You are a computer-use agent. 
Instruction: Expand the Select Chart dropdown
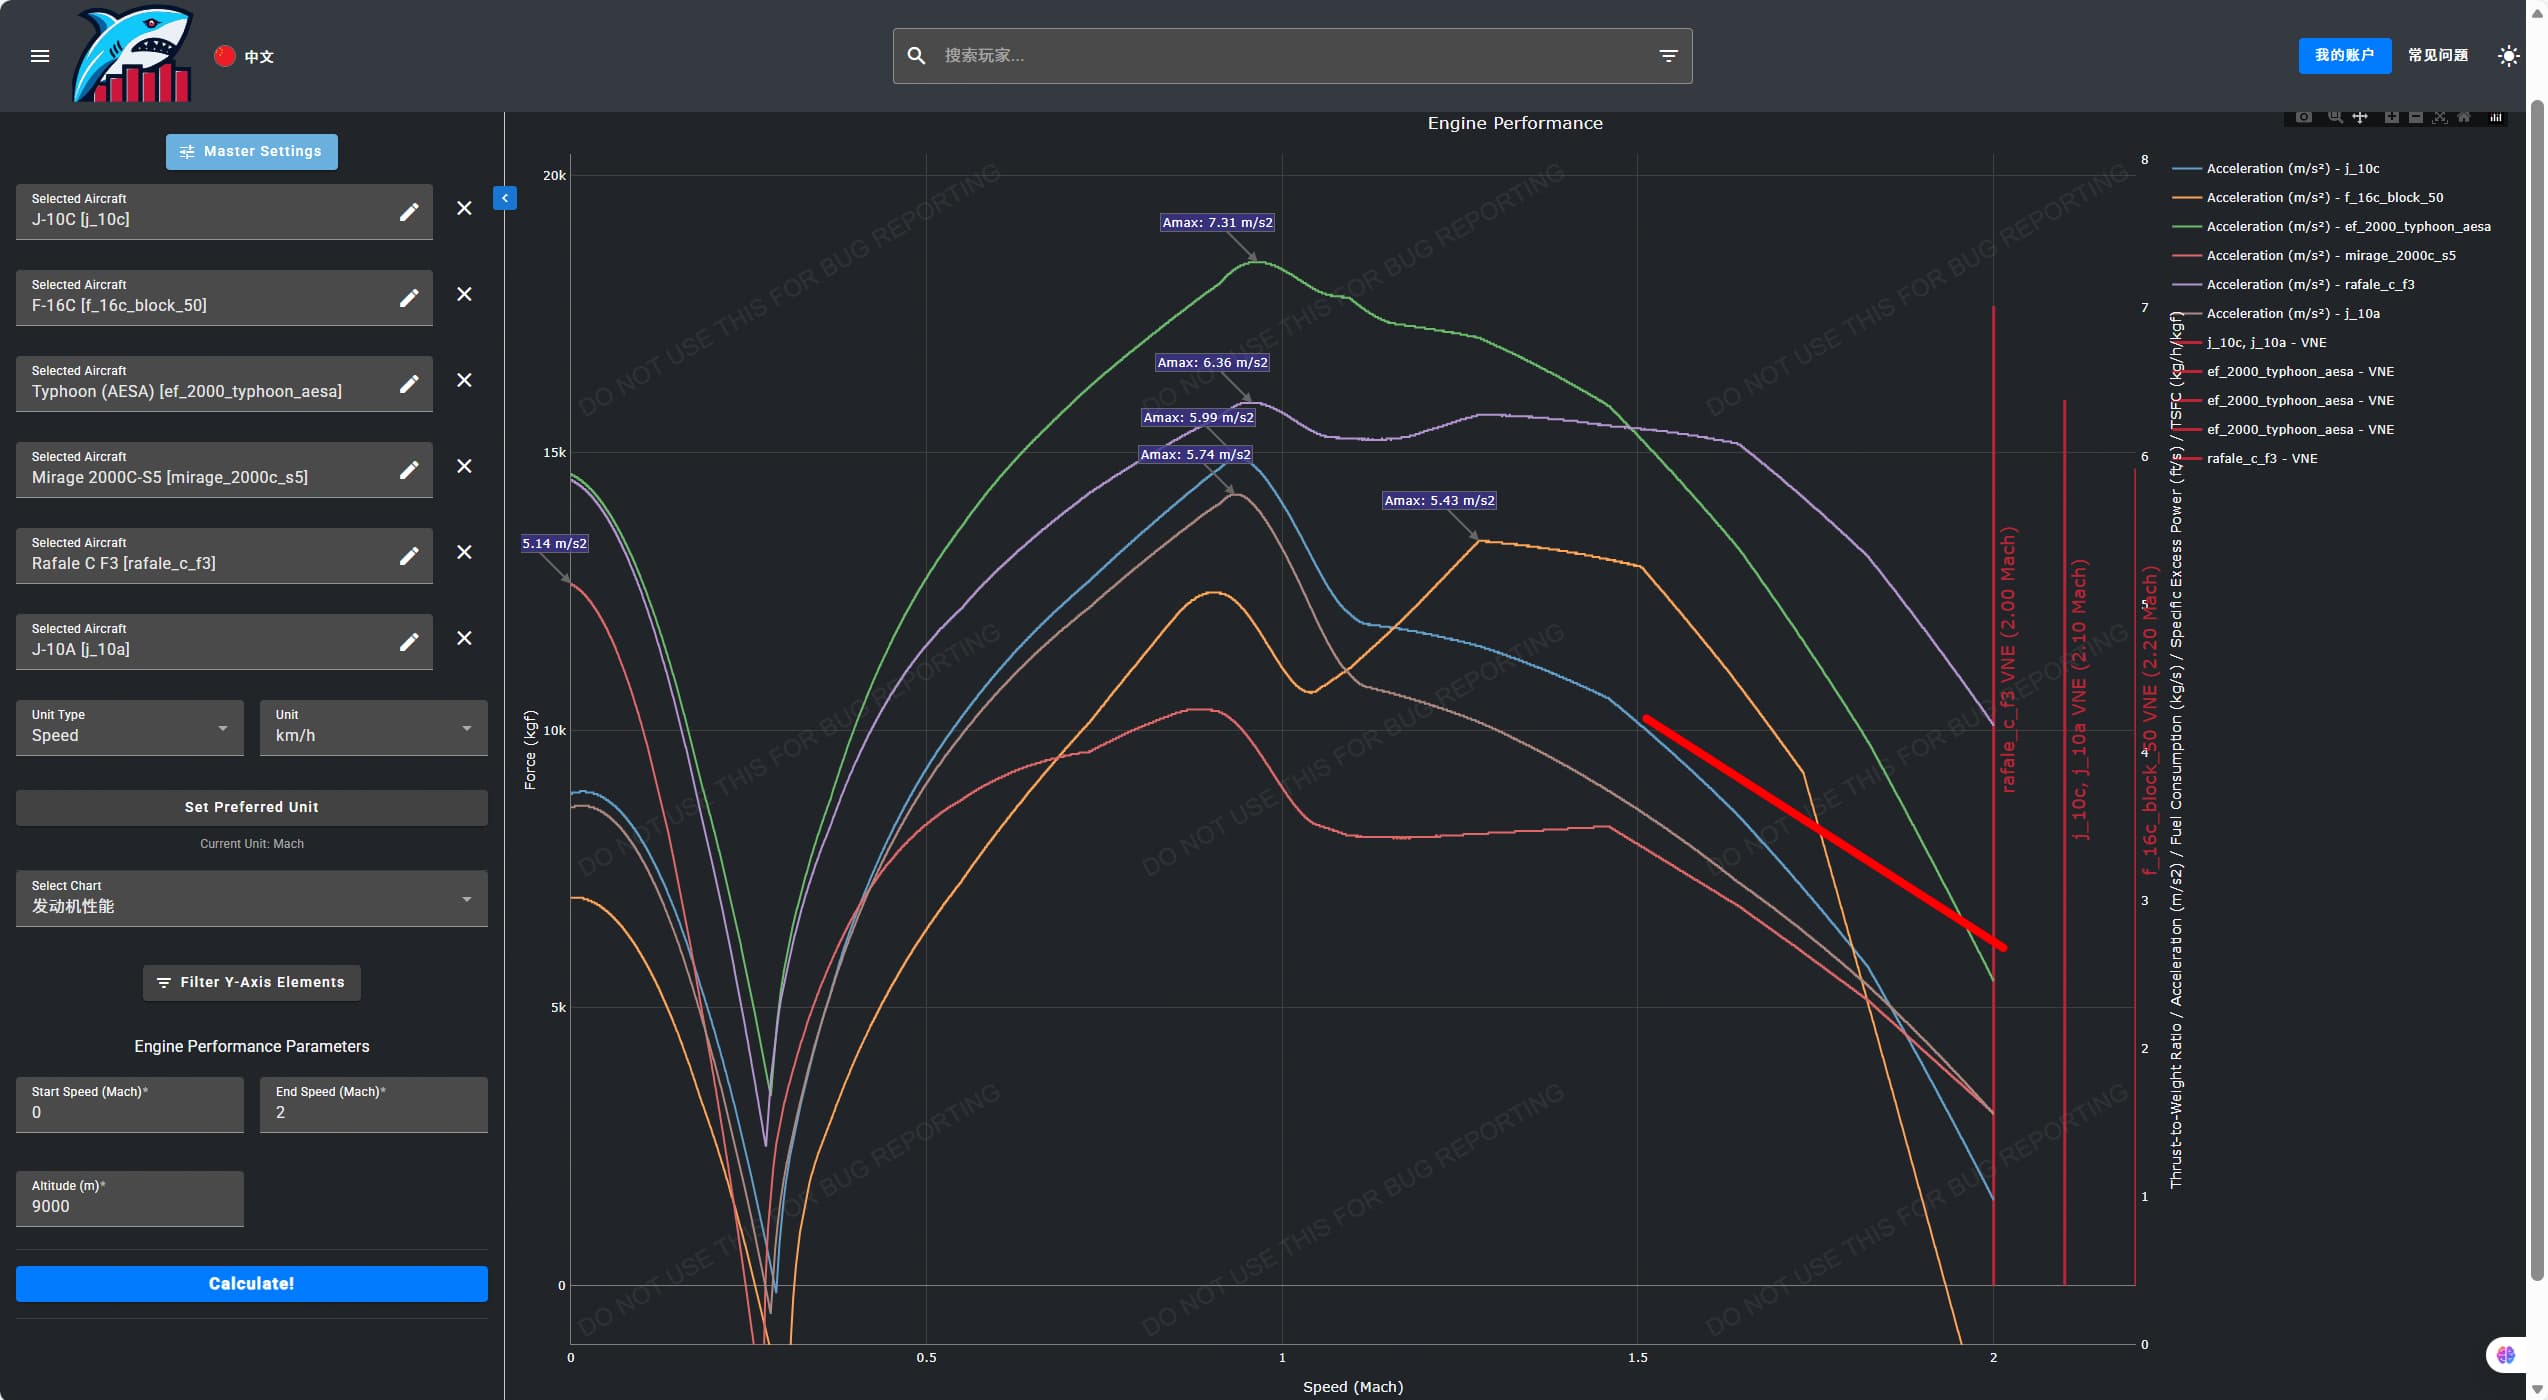(251, 898)
